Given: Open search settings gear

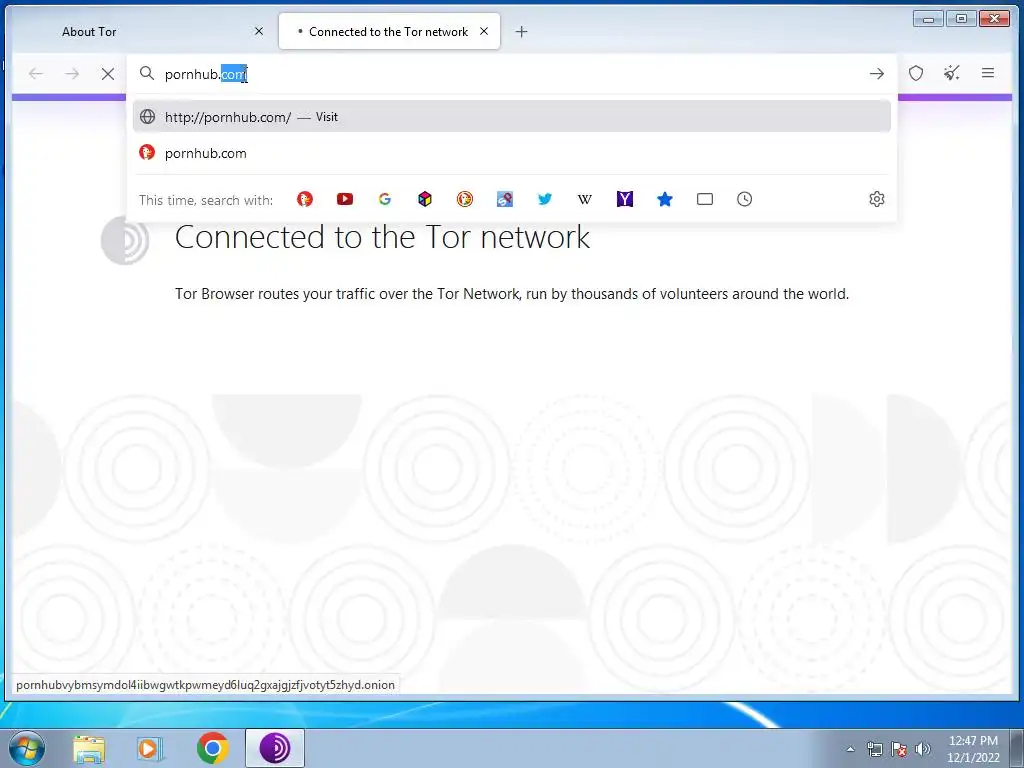Looking at the screenshot, I should coord(877,199).
